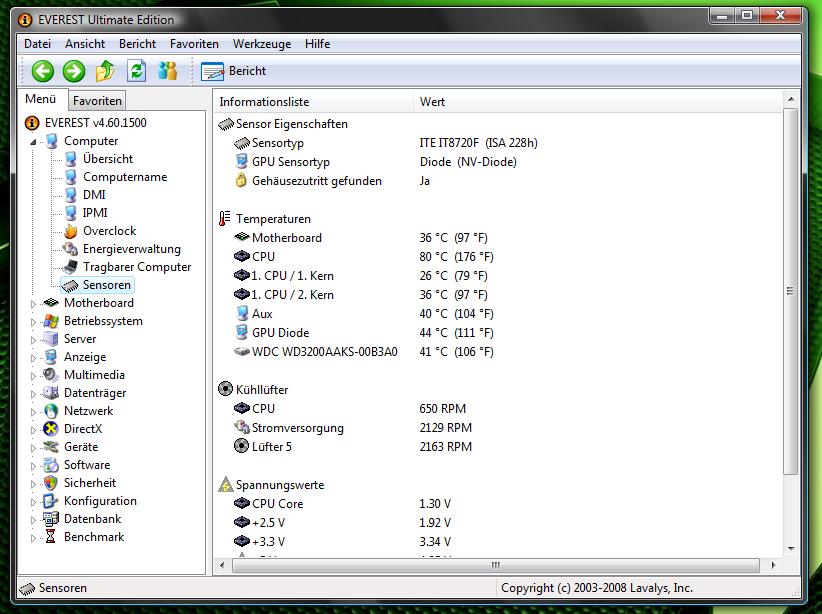Click the horizontal scrollbar right arrow
Screen dimensions: 822x614
(x=774, y=565)
